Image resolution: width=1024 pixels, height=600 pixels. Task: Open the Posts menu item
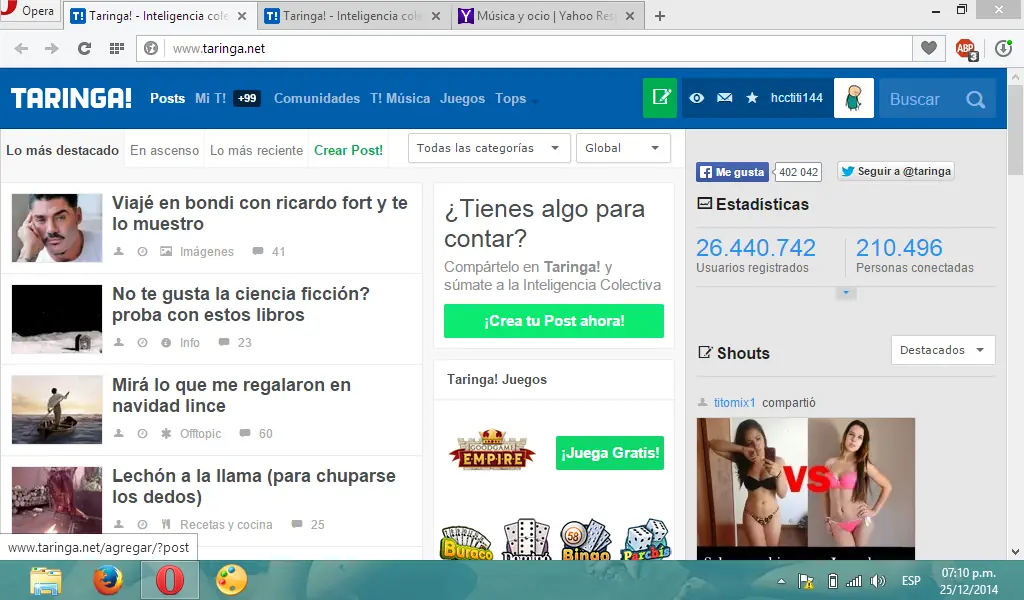point(167,98)
